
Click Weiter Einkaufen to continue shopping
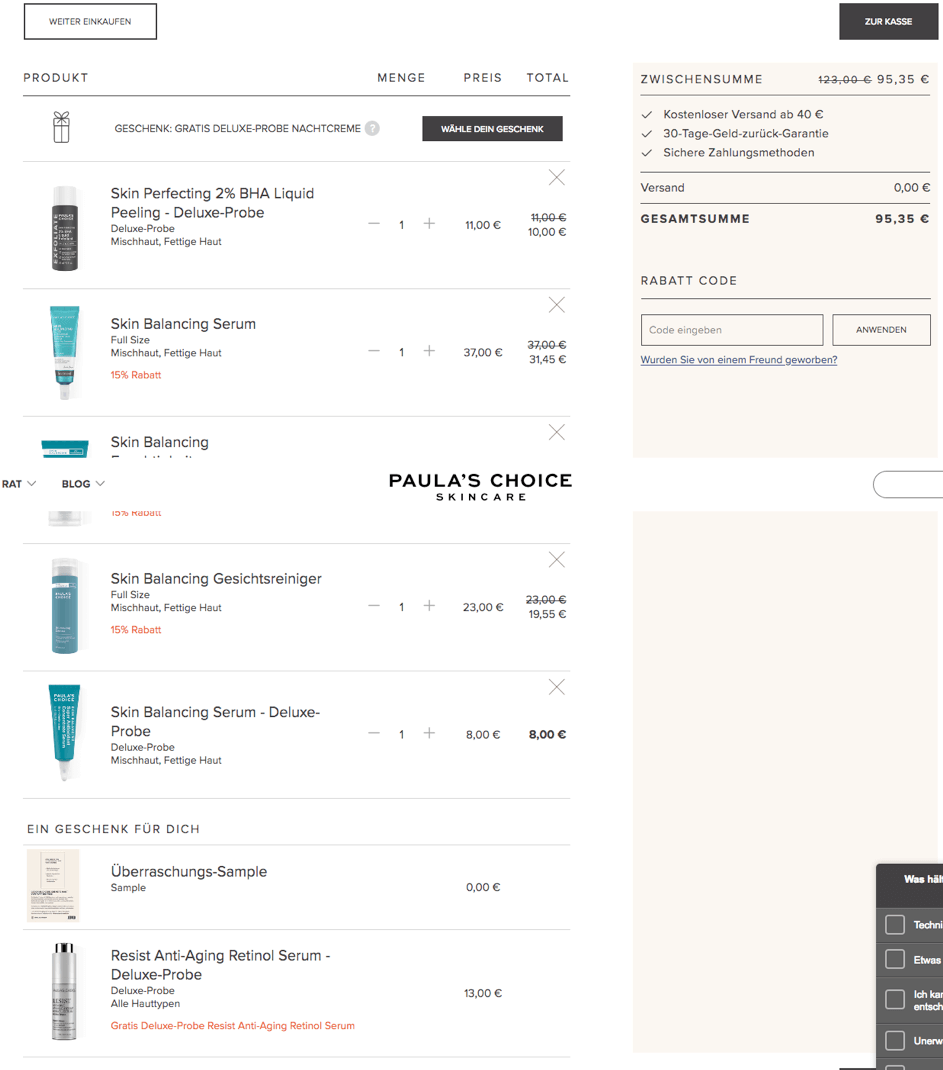[90, 21]
